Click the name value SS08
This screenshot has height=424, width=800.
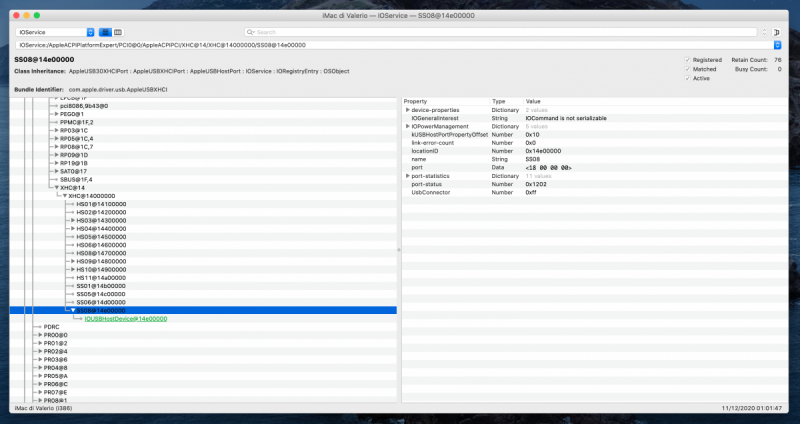click(532, 159)
